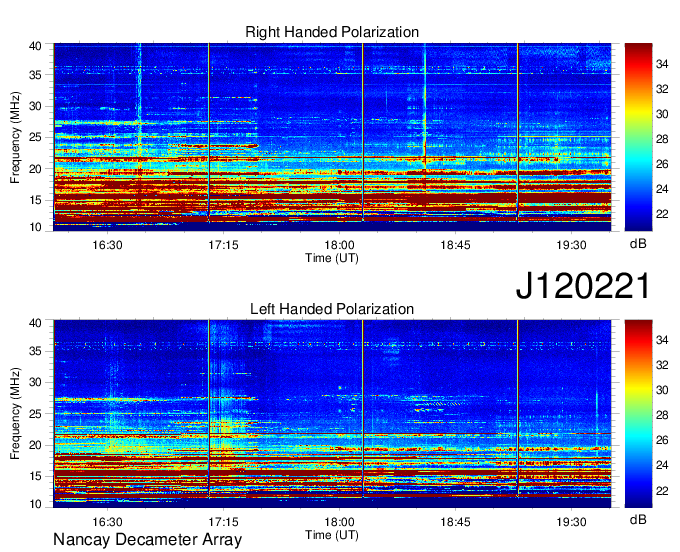Click the dB unit label under the bottom colorbar
This screenshot has height=552, width=680.
coord(638,520)
